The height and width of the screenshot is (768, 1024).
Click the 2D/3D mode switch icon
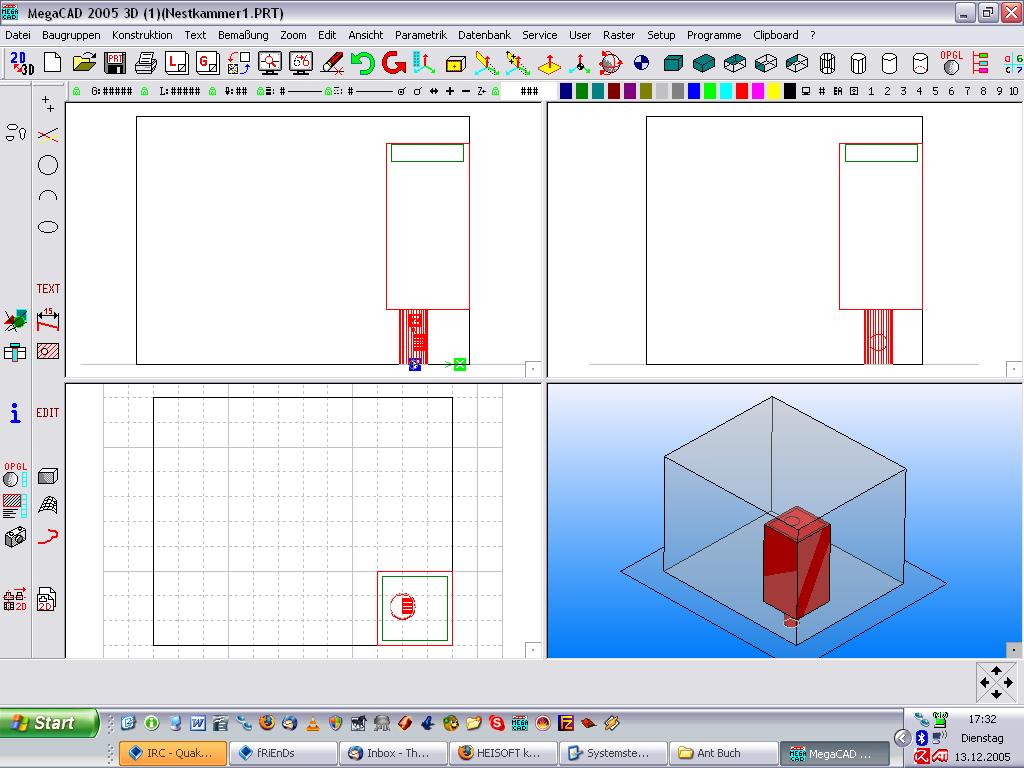(x=21, y=63)
